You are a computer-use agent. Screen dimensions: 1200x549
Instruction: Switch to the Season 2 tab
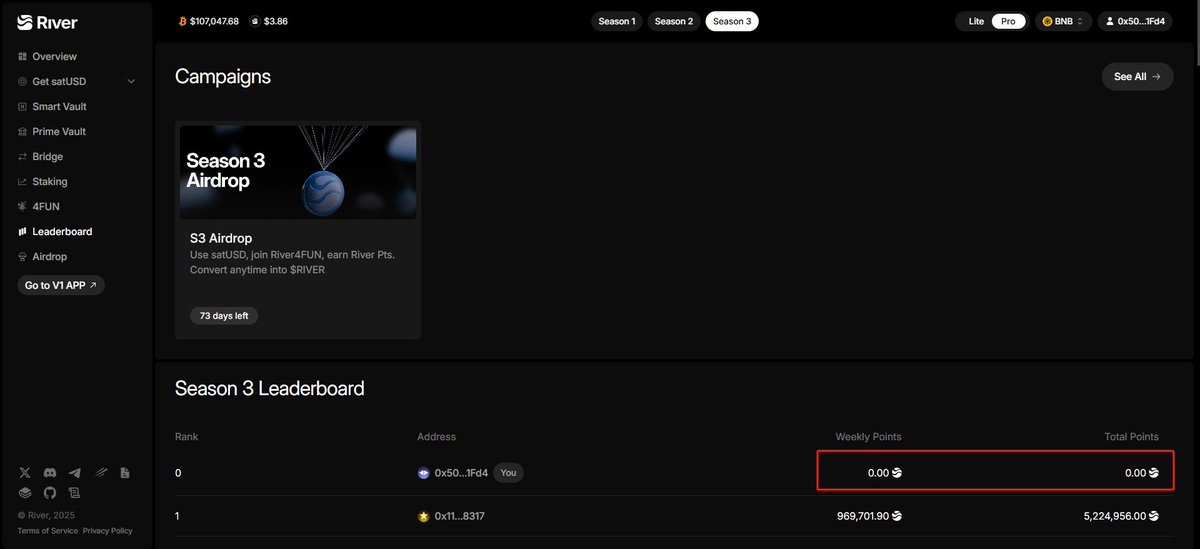(673, 21)
